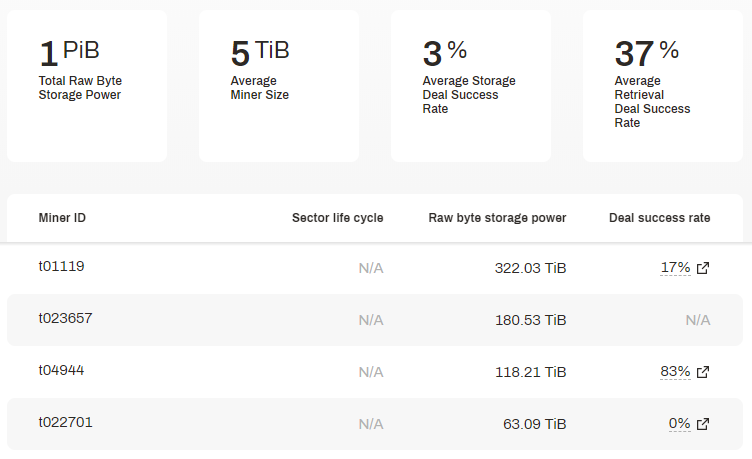This screenshot has height=459, width=752.
Task: Sort by Raw byte storage power header
Action: point(497,218)
